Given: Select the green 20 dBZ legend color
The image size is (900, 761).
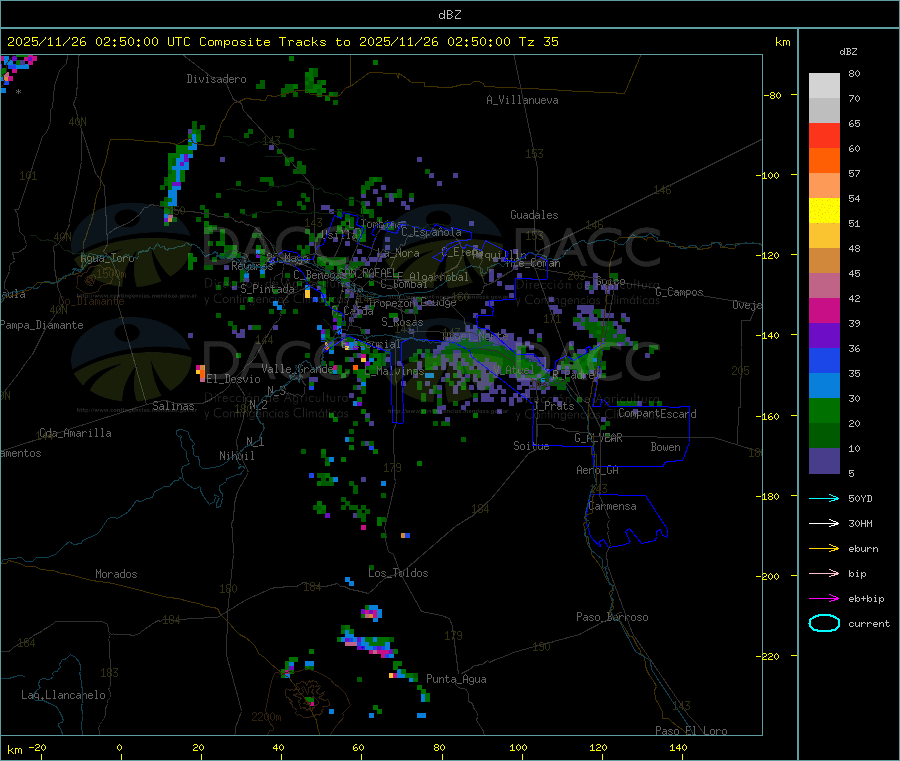Looking at the screenshot, I should coord(824,410).
